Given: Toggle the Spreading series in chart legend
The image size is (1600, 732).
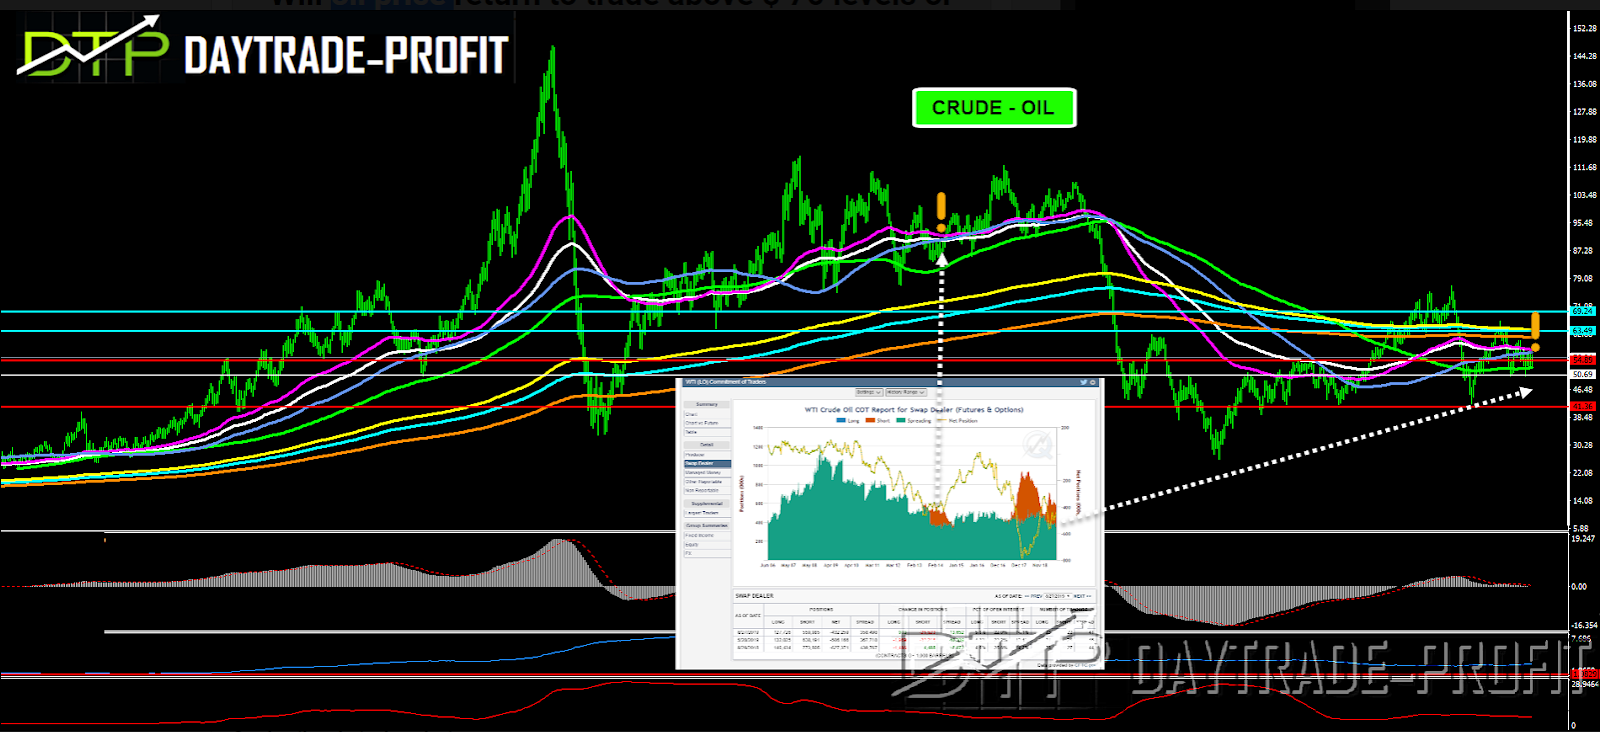Looking at the screenshot, I should pyautogui.click(x=914, y=421).
